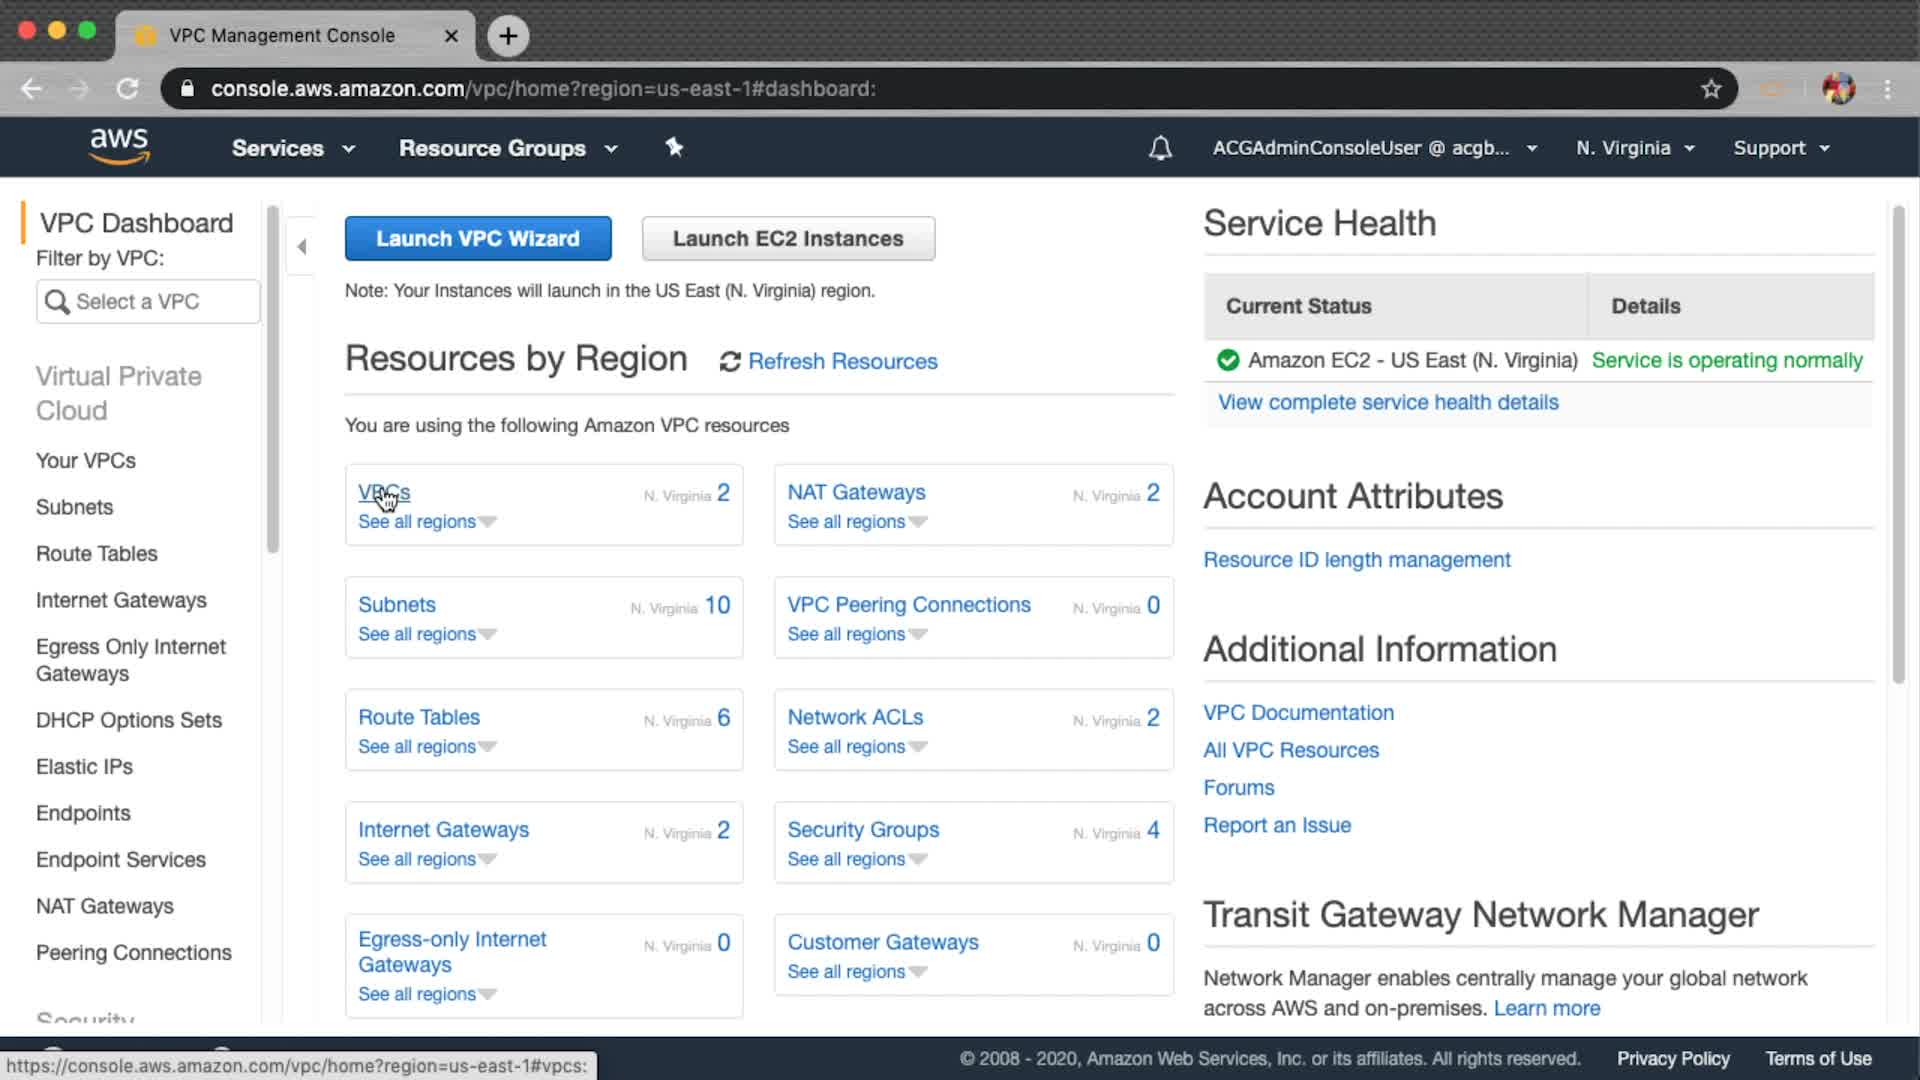Open the N. Virginia region selector
1920x1080 pixels.
(x=1634, y=148)
